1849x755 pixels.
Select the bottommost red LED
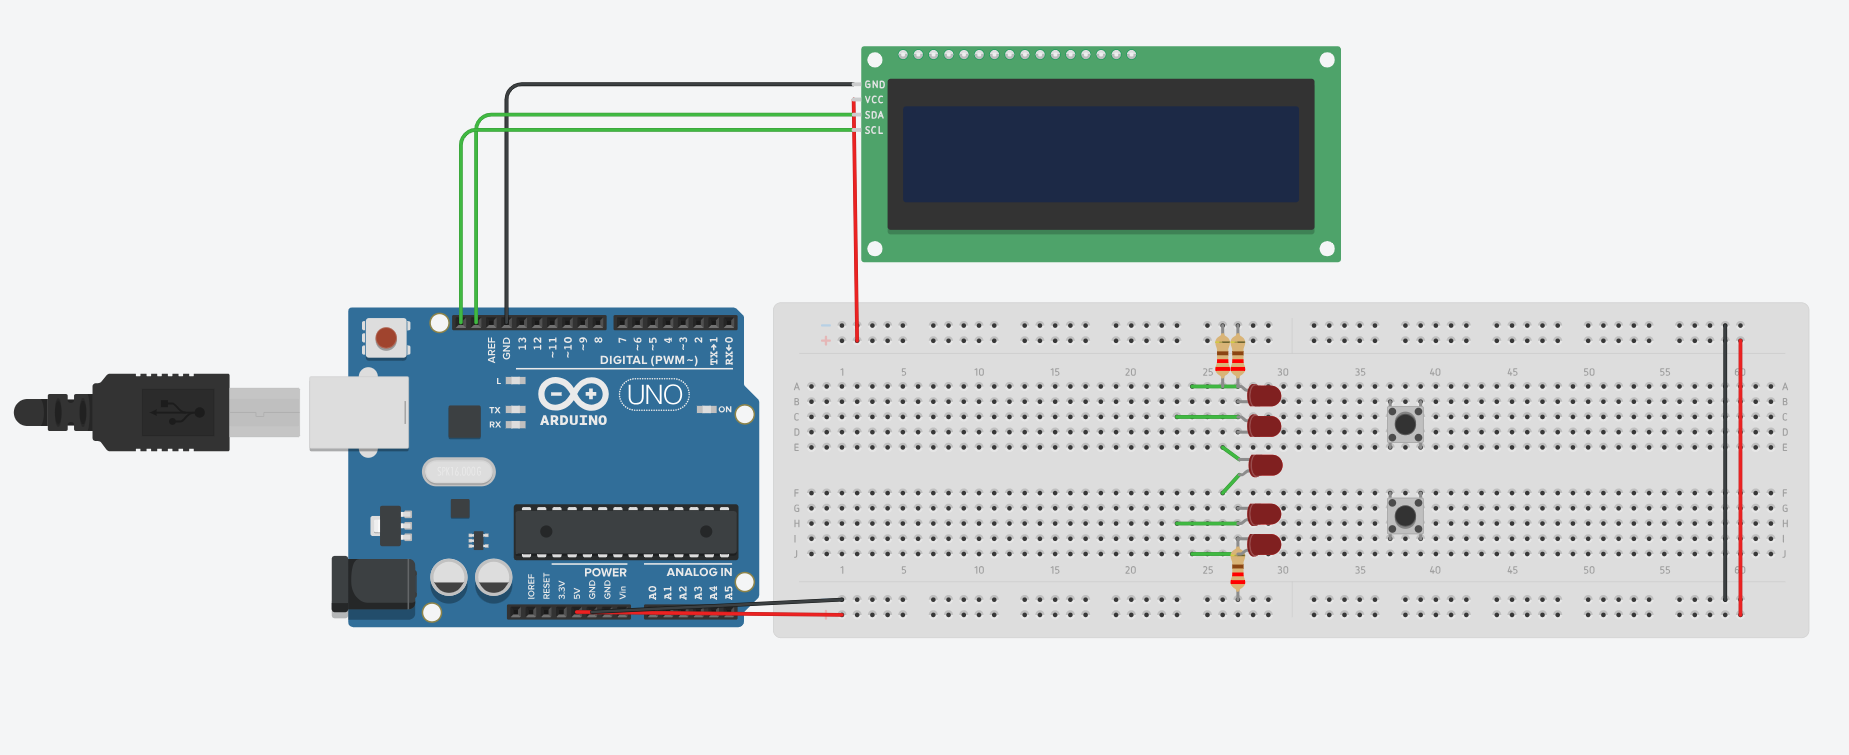(1263, 545)
